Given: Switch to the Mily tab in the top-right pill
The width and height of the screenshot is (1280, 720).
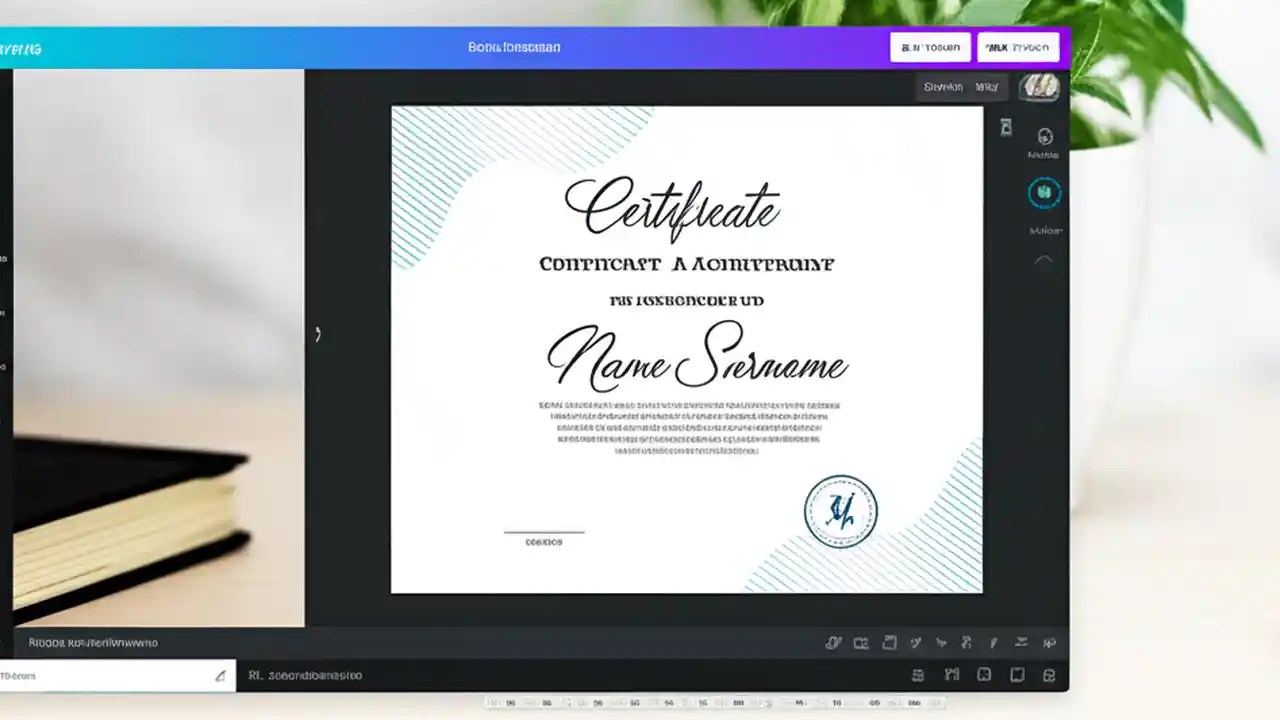Looking at the screenshot, I should [987, 87].
